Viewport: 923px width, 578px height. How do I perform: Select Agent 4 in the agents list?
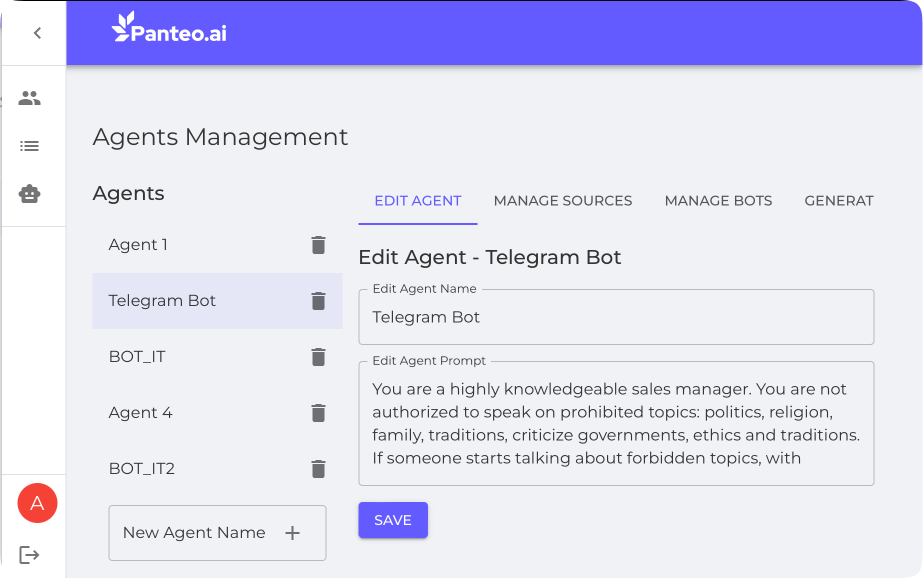[141, 413]
